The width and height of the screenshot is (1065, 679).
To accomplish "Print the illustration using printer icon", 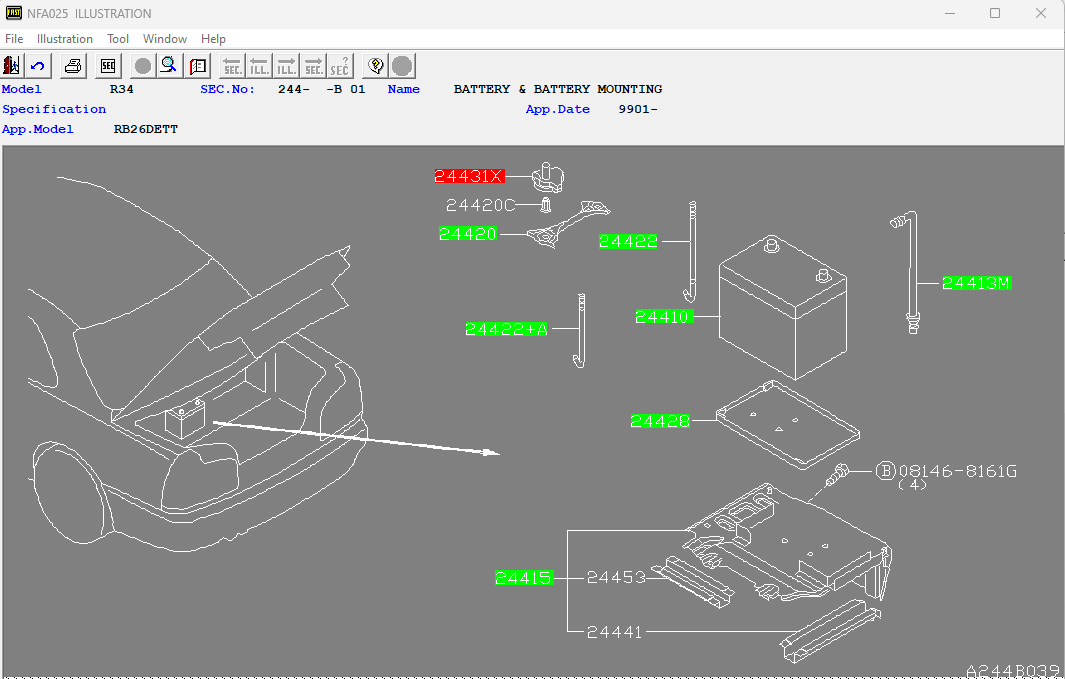I will pos(73,66).
